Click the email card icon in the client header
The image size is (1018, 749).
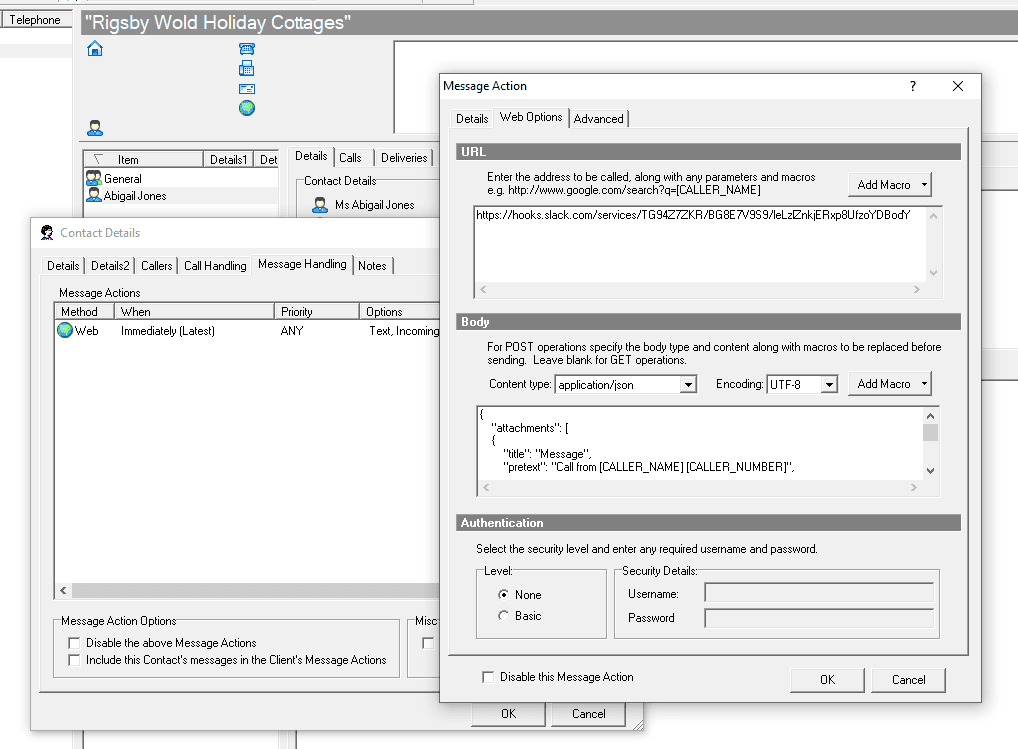click(247, 89)
